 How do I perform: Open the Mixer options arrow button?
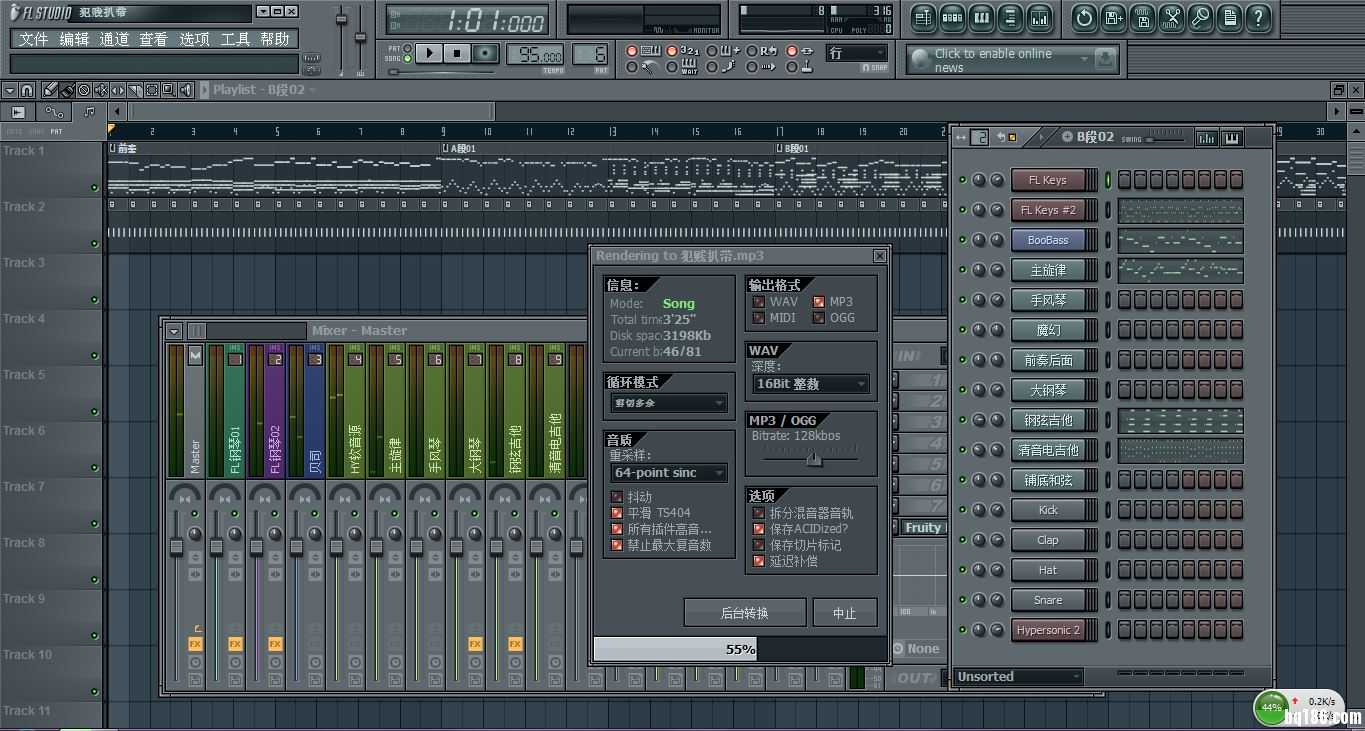(174, 331)
